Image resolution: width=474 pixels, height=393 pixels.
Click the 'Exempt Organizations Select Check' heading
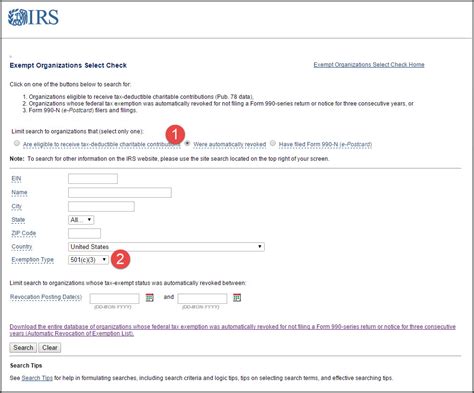(x=68, y=65)
